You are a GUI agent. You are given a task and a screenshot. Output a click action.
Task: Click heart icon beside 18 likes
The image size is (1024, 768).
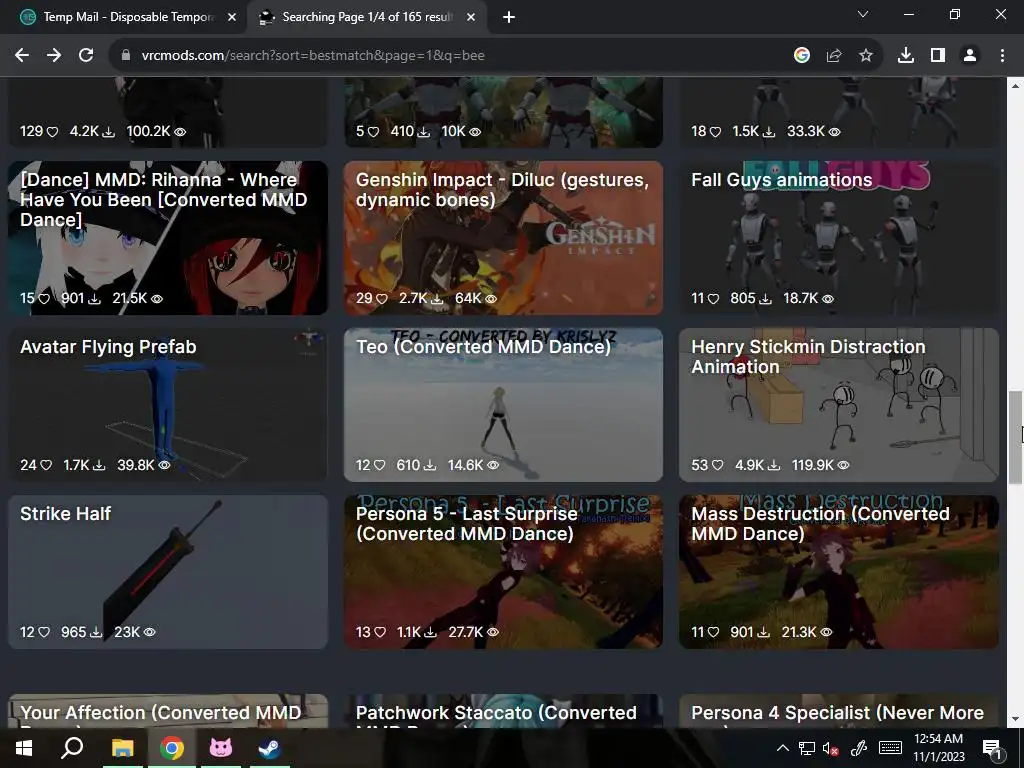click(x=715, y=132)
